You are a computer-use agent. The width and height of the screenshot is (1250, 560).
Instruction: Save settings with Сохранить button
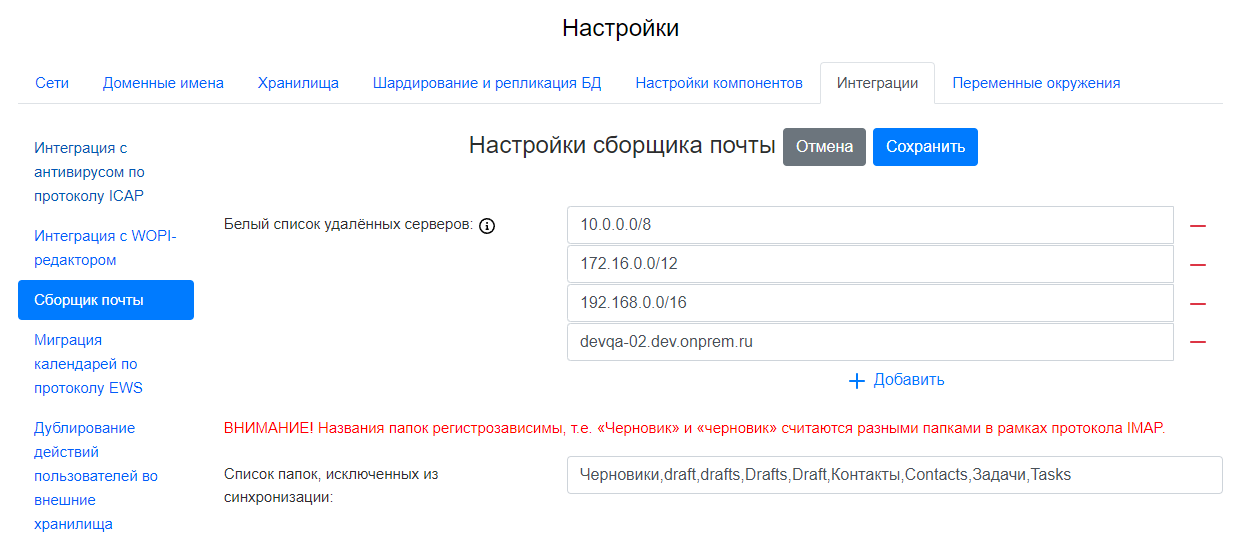pos(925,147)
